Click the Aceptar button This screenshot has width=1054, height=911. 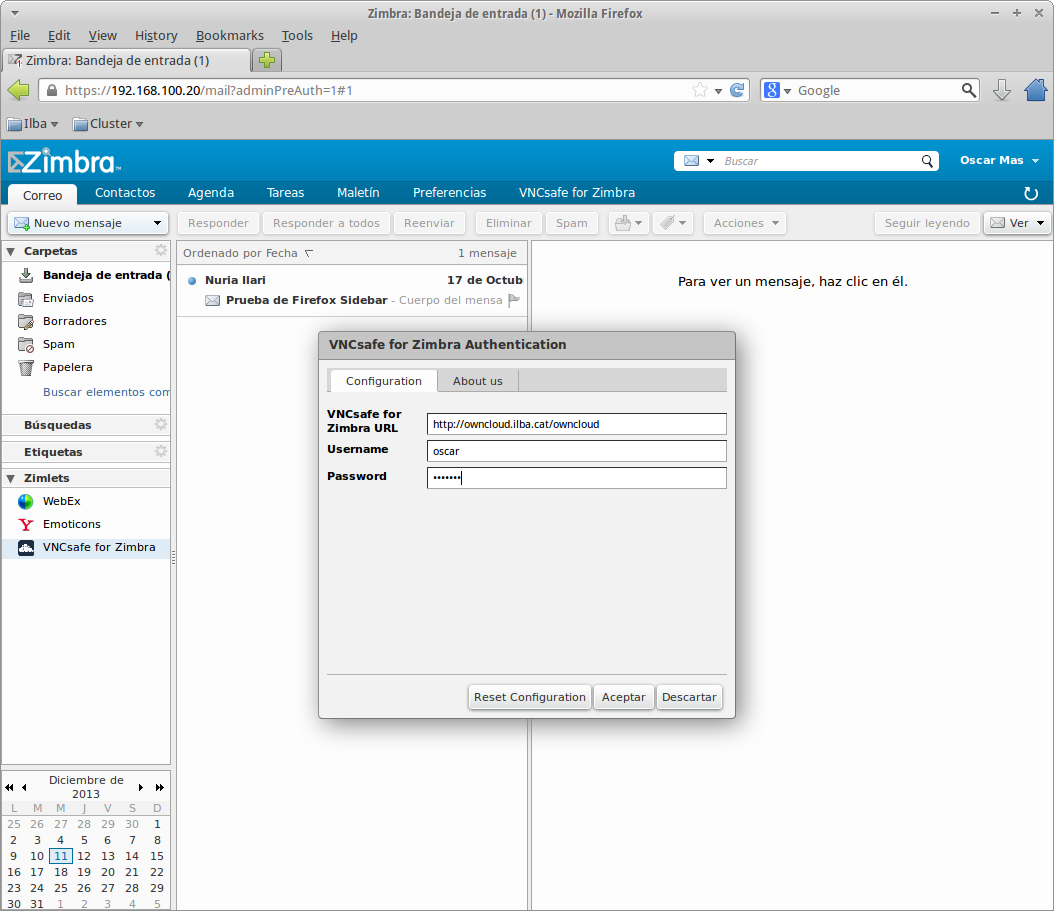(623, 697)
